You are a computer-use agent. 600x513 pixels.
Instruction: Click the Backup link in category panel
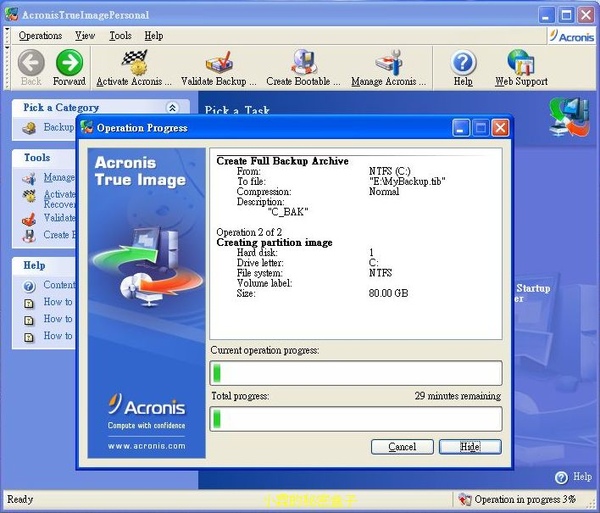[x=59, y=127]
